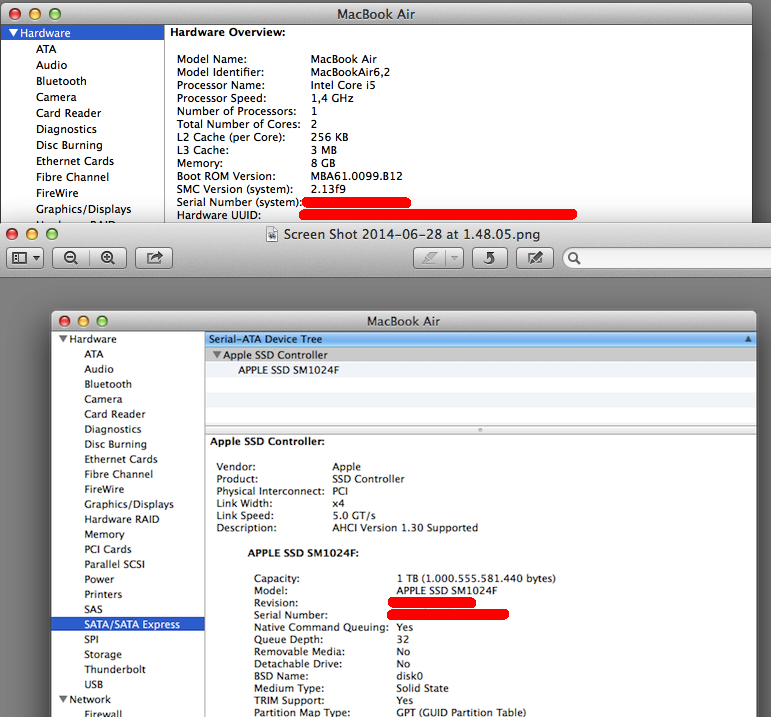Select Thunderbolt in the lower sidebar

[x=115, y=669]
